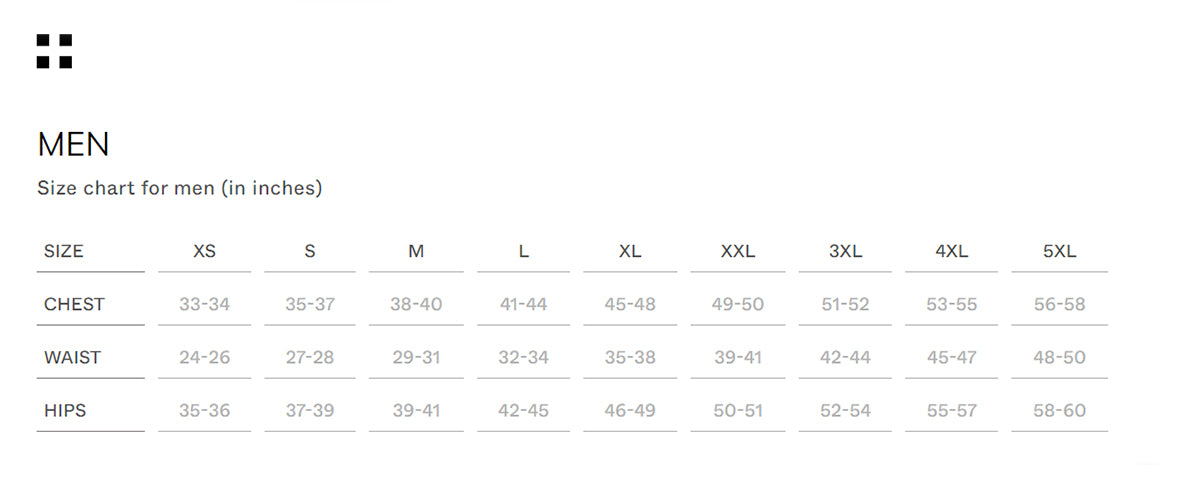Click the four-squares logo icon
1200x480 pixels.
click(x=54, y=51)
